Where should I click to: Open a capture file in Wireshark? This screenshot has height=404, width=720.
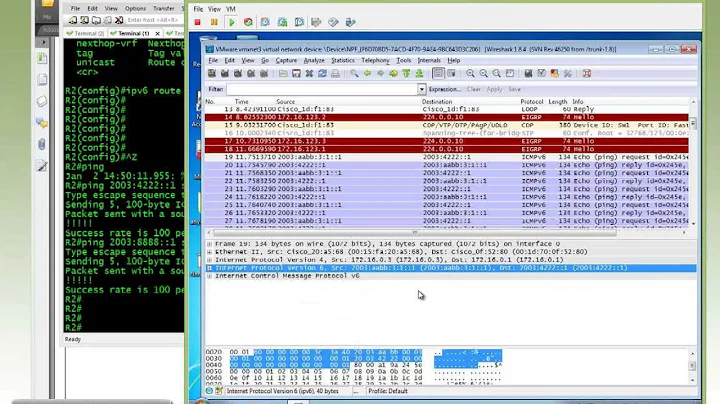coord(283,73)
